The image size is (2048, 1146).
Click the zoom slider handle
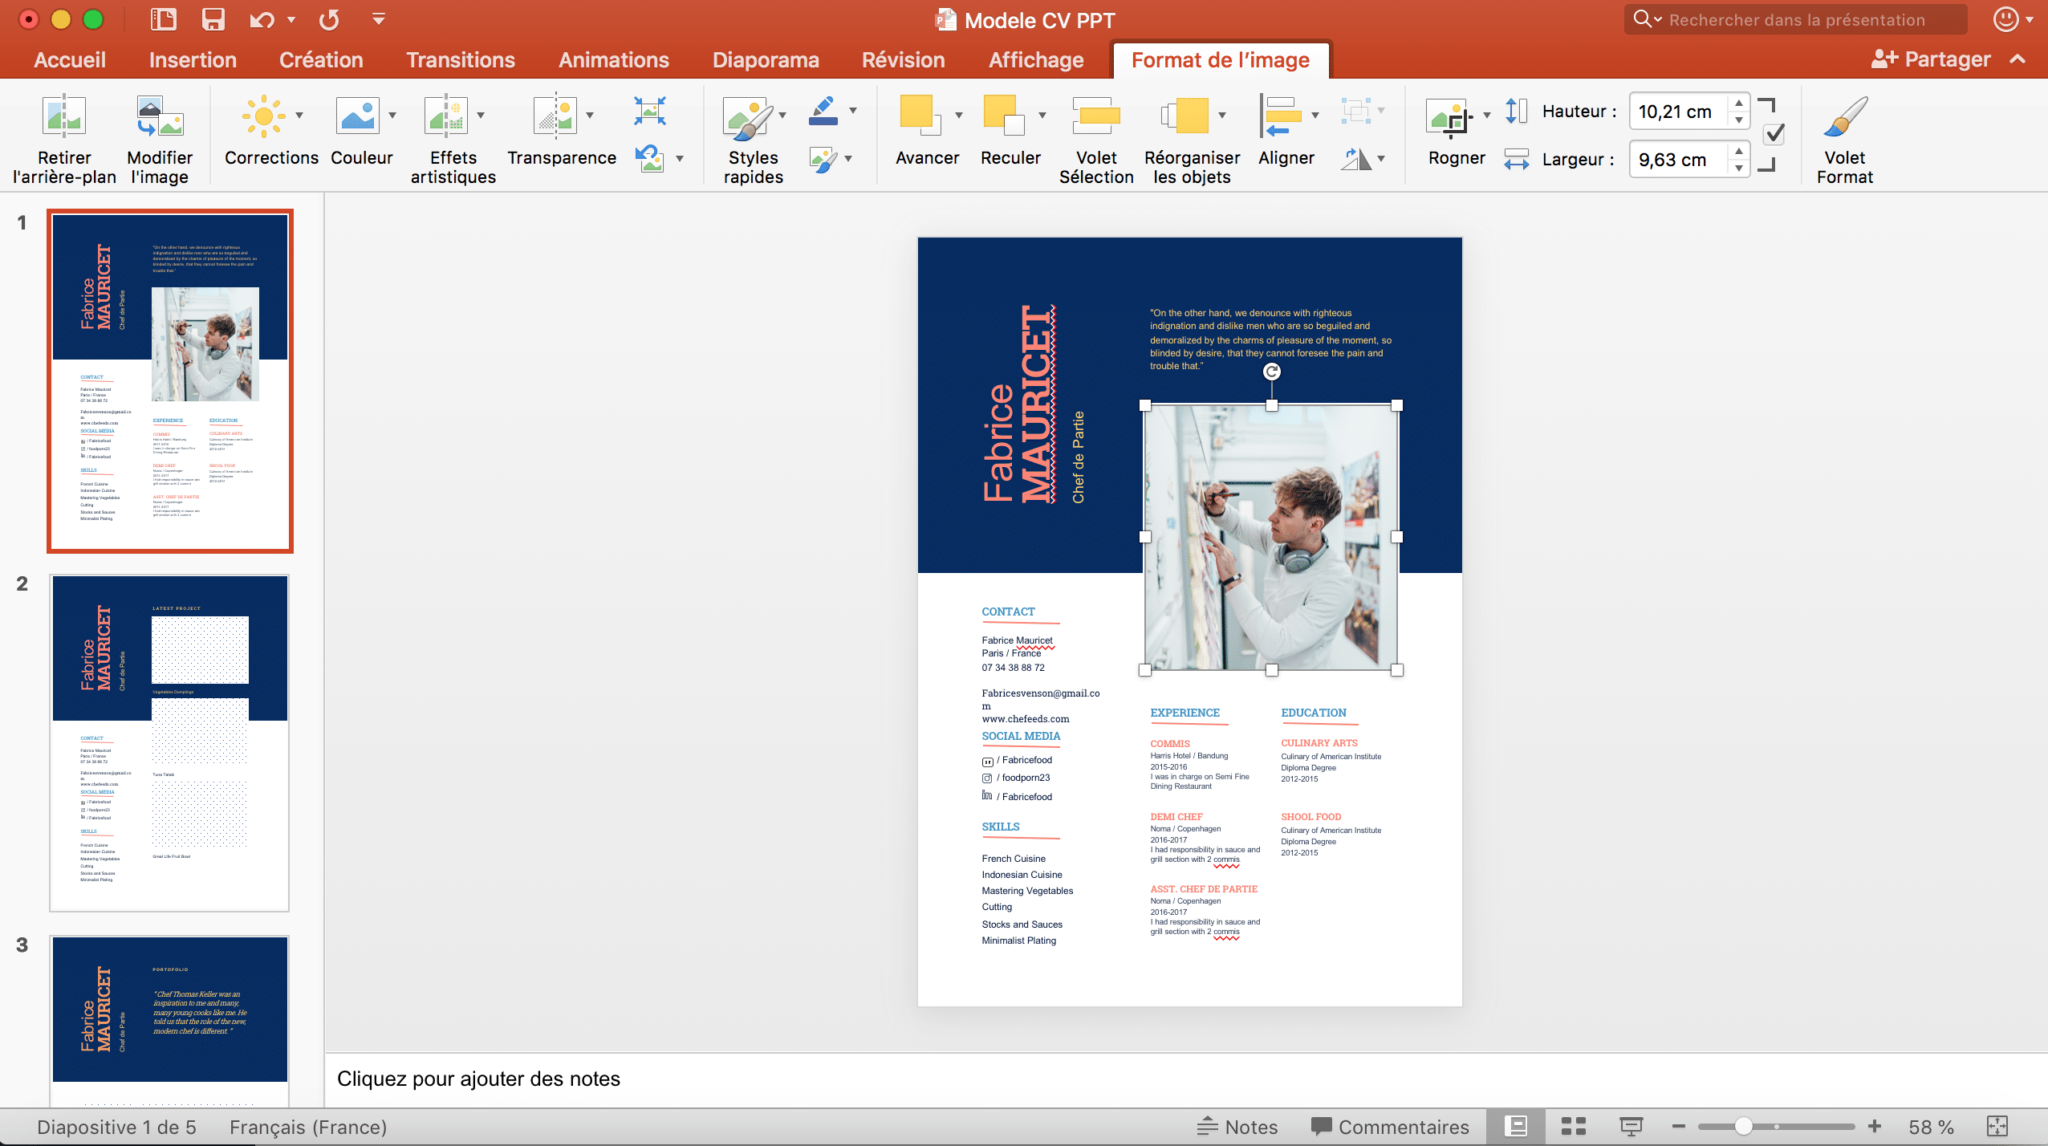pyautogui.click(x=1743, y=1127)
